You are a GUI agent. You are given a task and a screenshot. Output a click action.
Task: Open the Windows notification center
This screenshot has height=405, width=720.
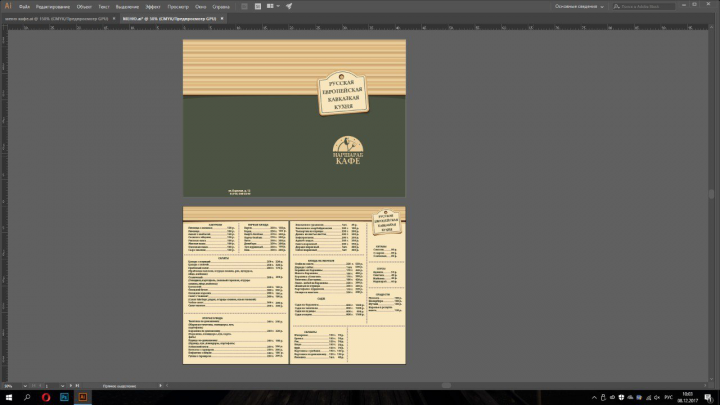(x=709, y=398)
